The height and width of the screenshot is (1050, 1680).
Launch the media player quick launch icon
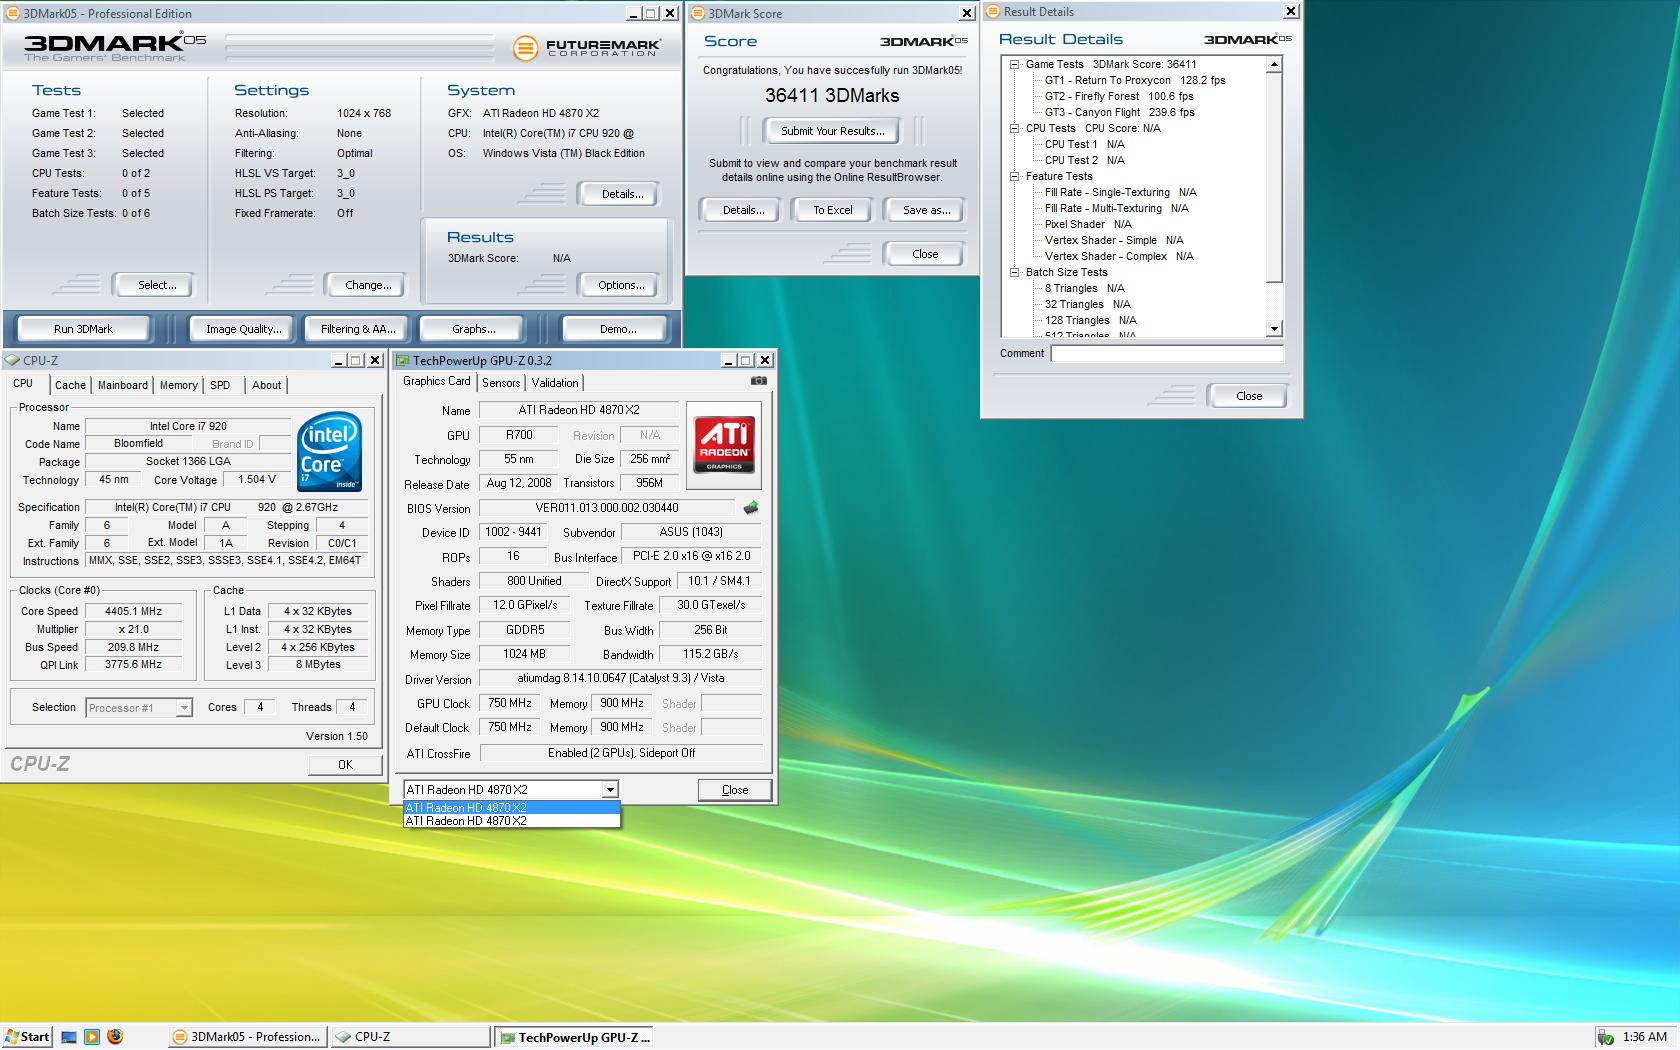[x=92, y=1036]
